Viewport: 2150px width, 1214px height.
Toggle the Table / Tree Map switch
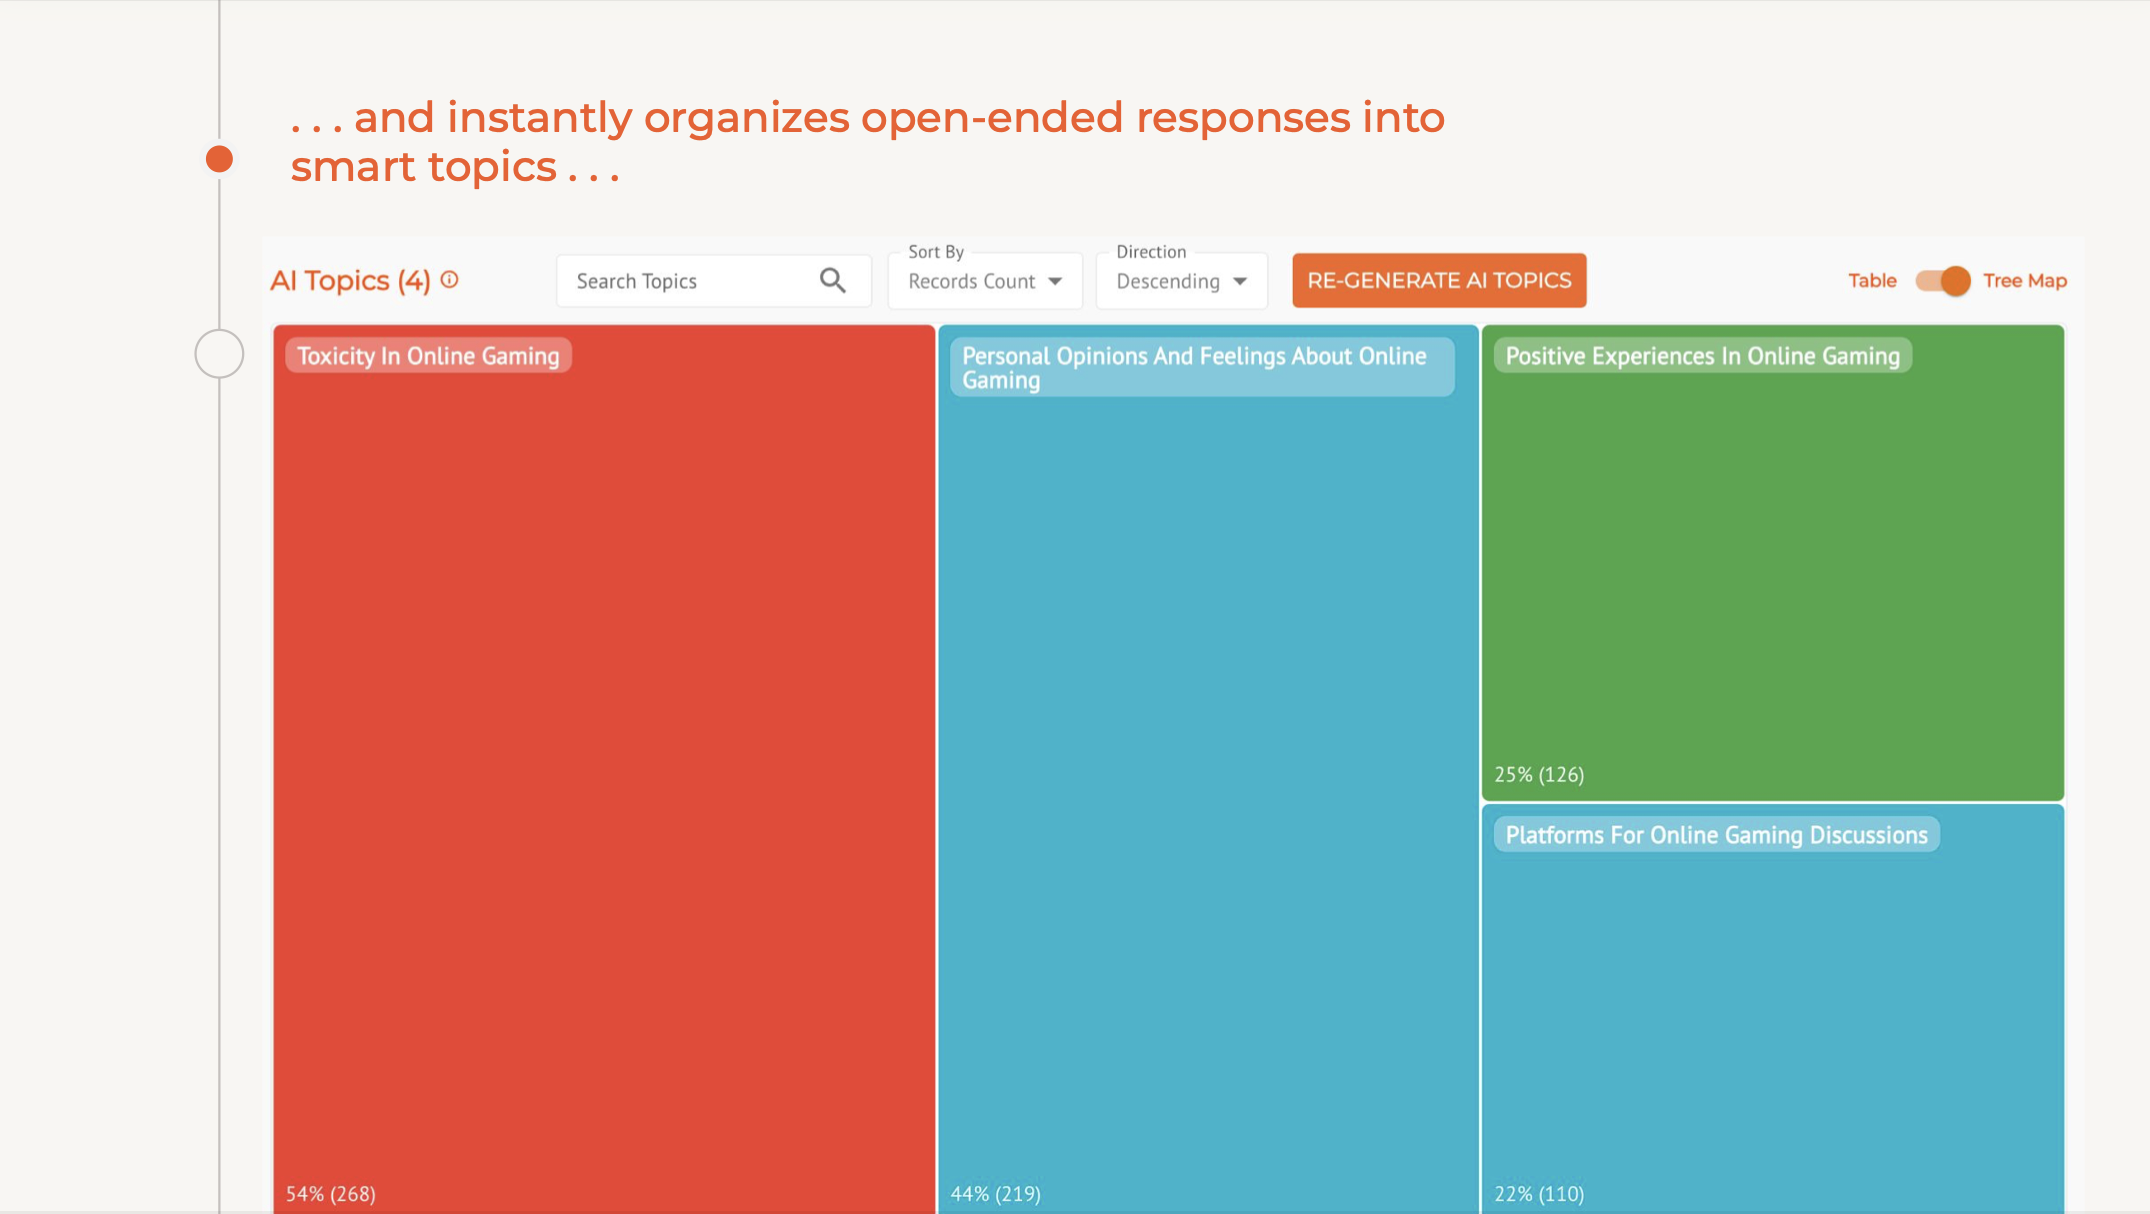click(1942, 281)
